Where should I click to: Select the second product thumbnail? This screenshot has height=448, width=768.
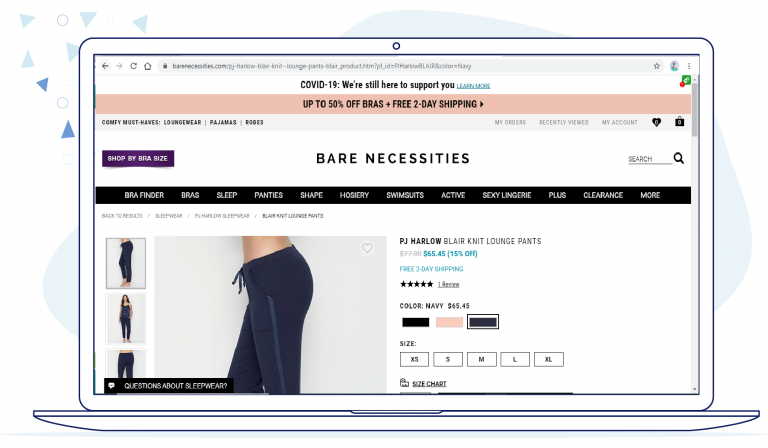pos(126,318)
